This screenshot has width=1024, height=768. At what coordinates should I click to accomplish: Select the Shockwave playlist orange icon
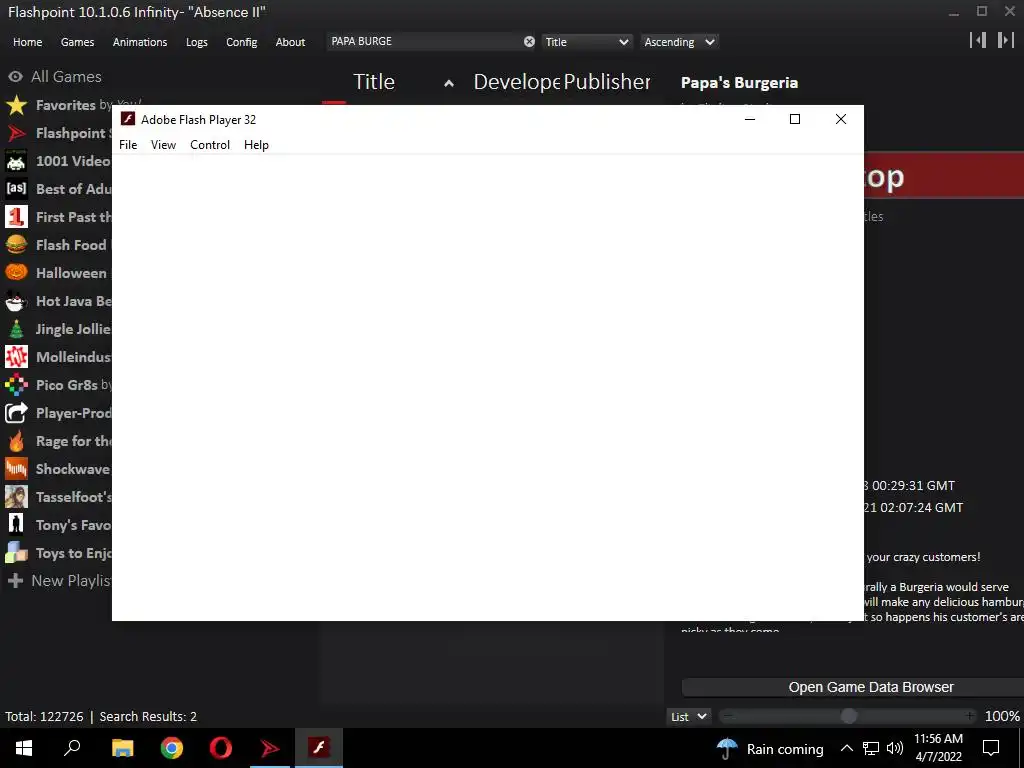16,469
